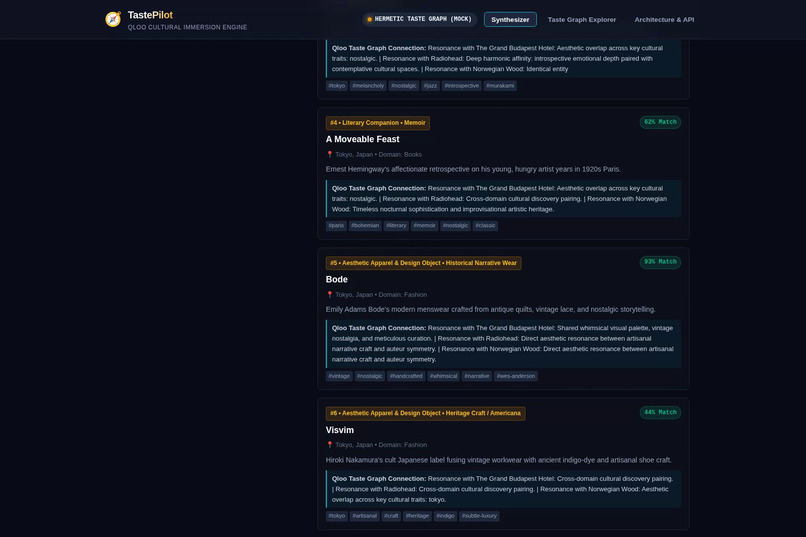Click the TastePilot compass logo icon
The height and width of the screenshot is (537, 806).
[x=113, y=19]
